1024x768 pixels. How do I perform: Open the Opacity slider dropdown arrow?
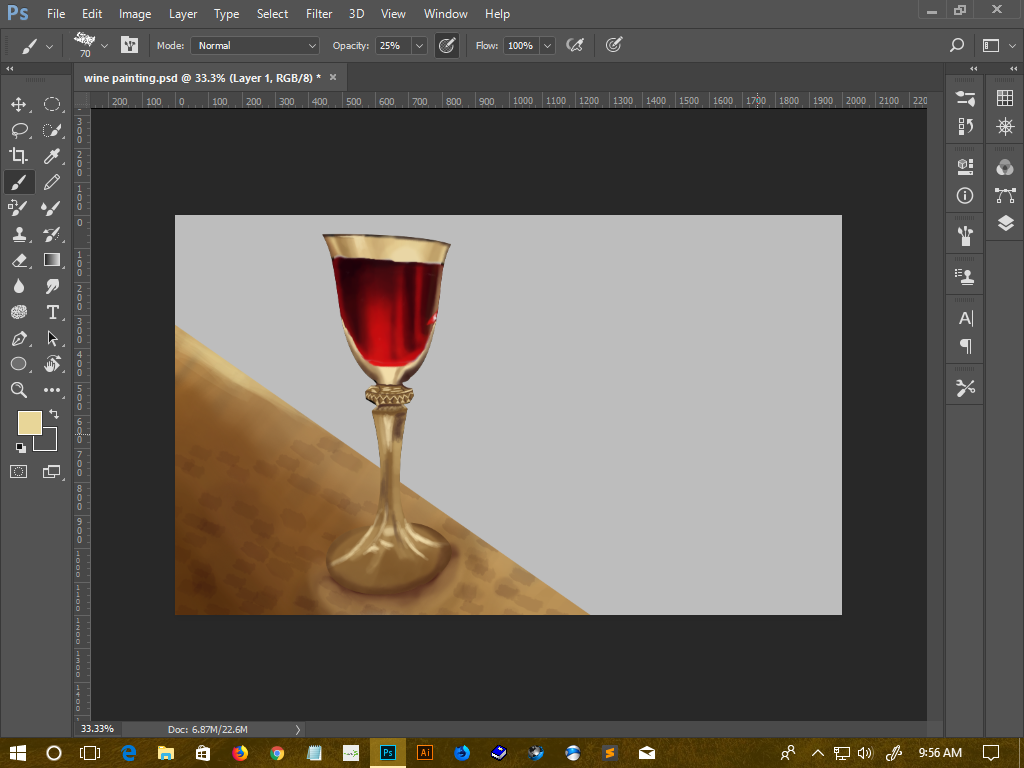419,45
